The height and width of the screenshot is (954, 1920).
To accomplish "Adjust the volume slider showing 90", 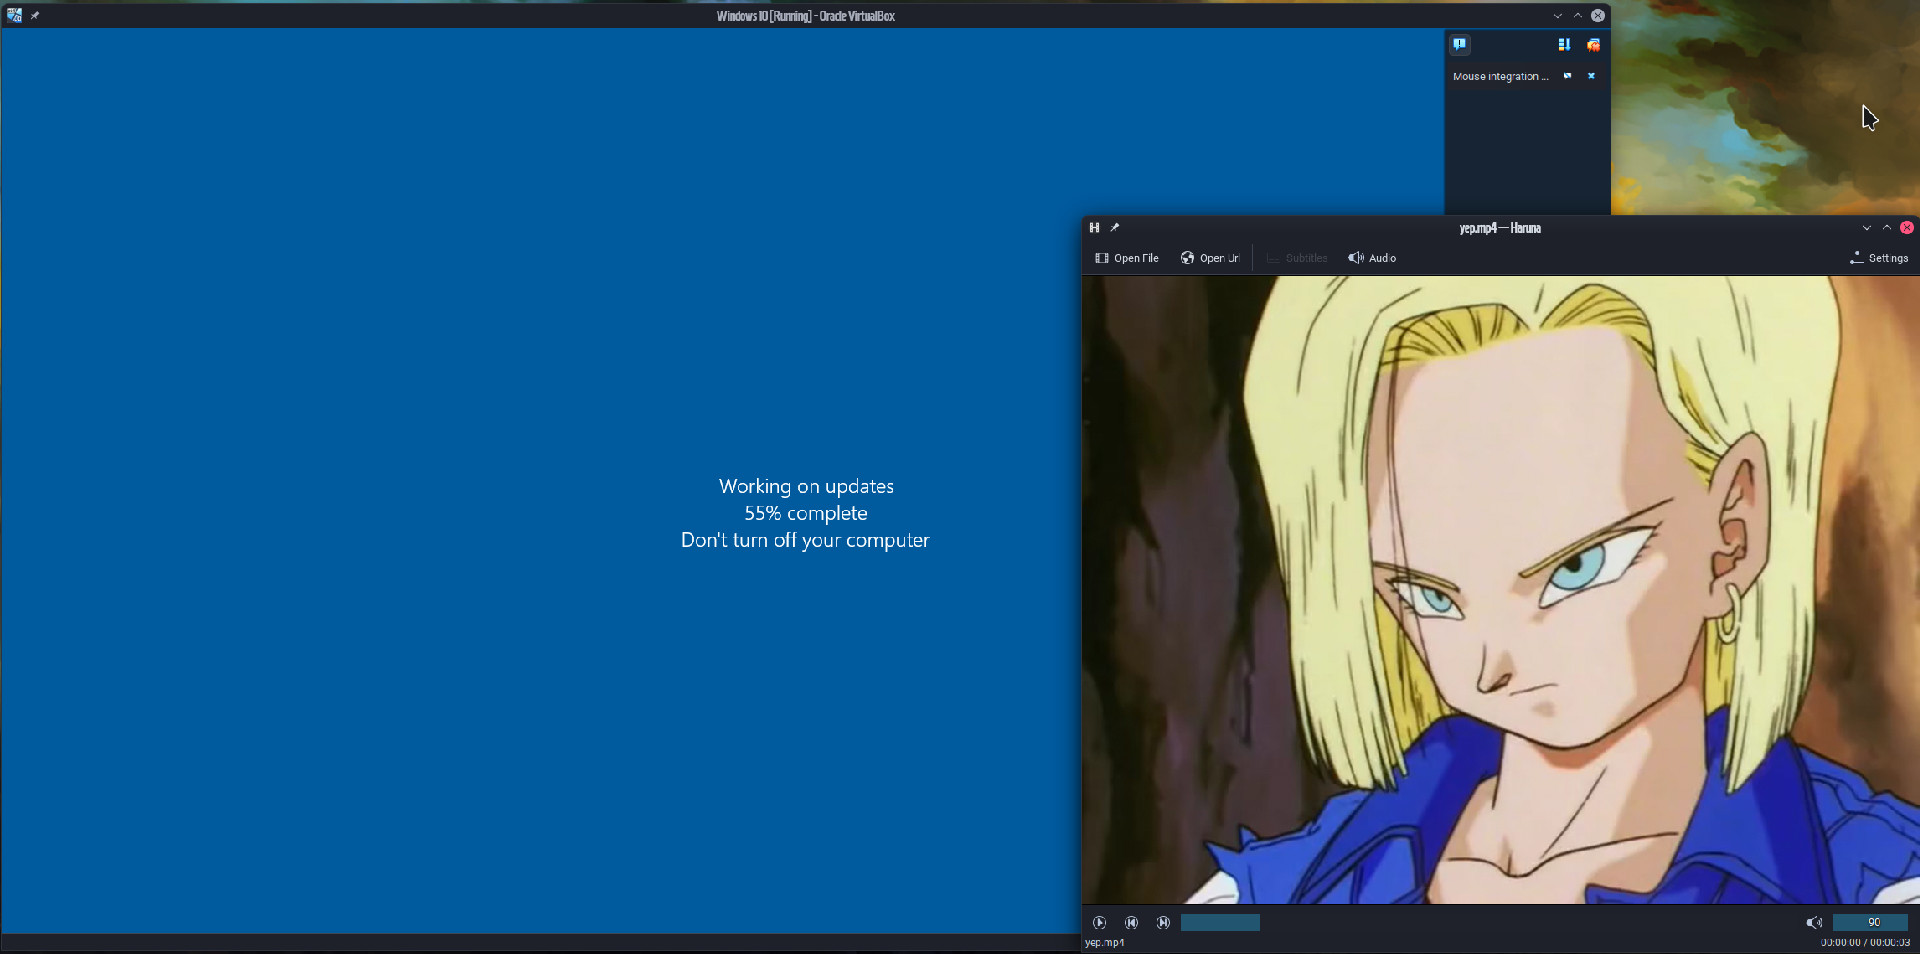I will [1870, 923].
